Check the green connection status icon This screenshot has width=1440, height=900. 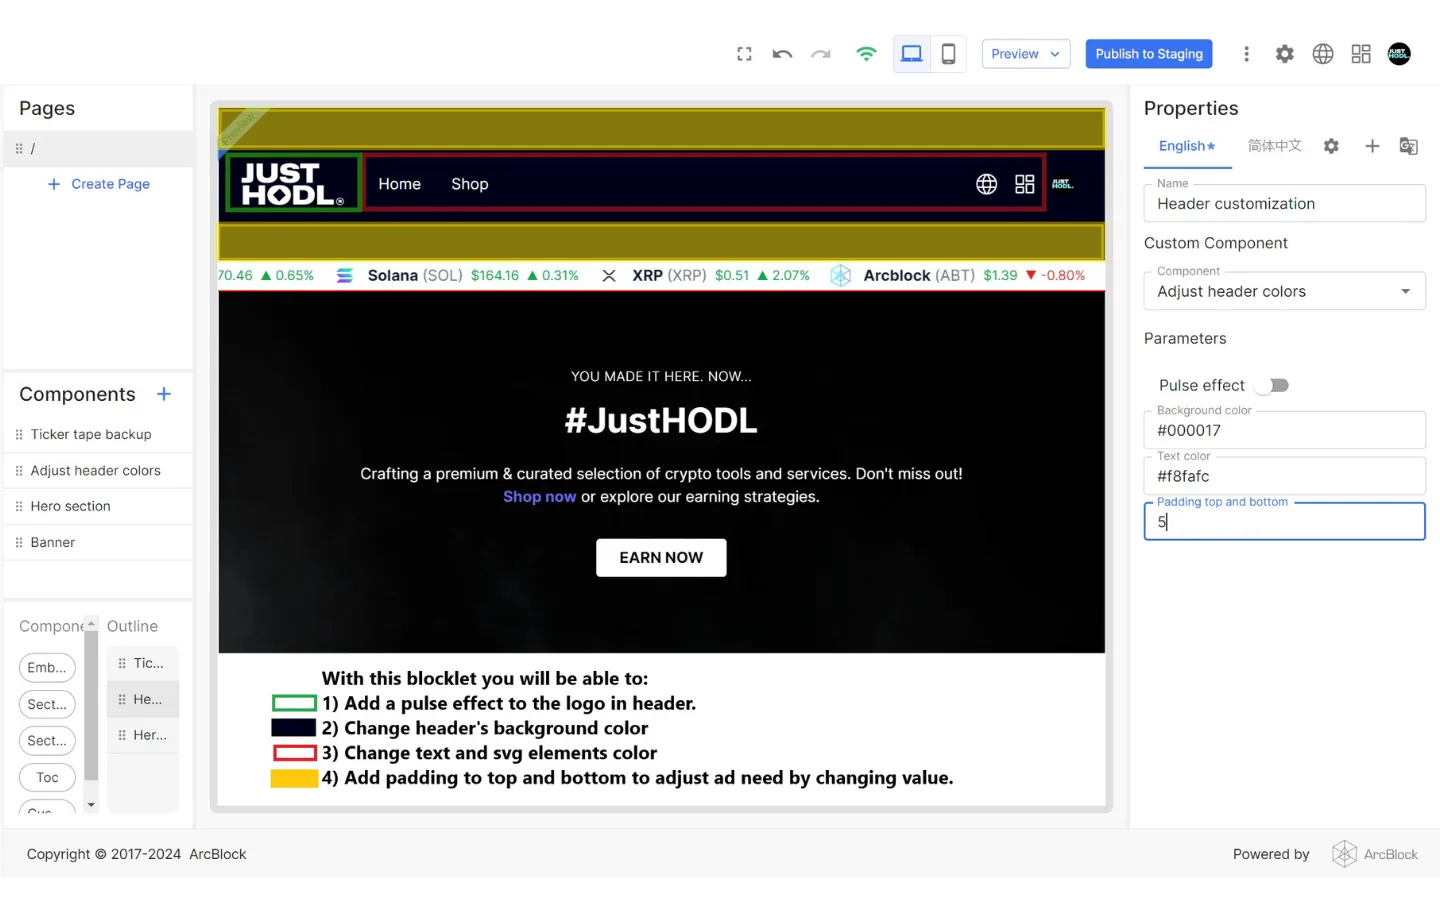tap(866, 54)
